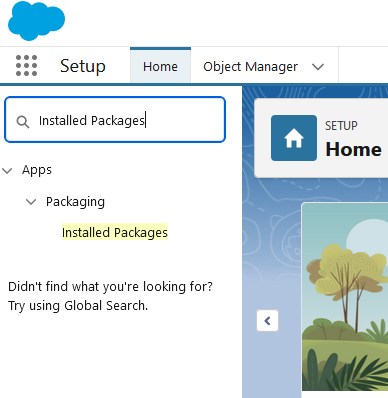Click the Setup app name label

83,66
